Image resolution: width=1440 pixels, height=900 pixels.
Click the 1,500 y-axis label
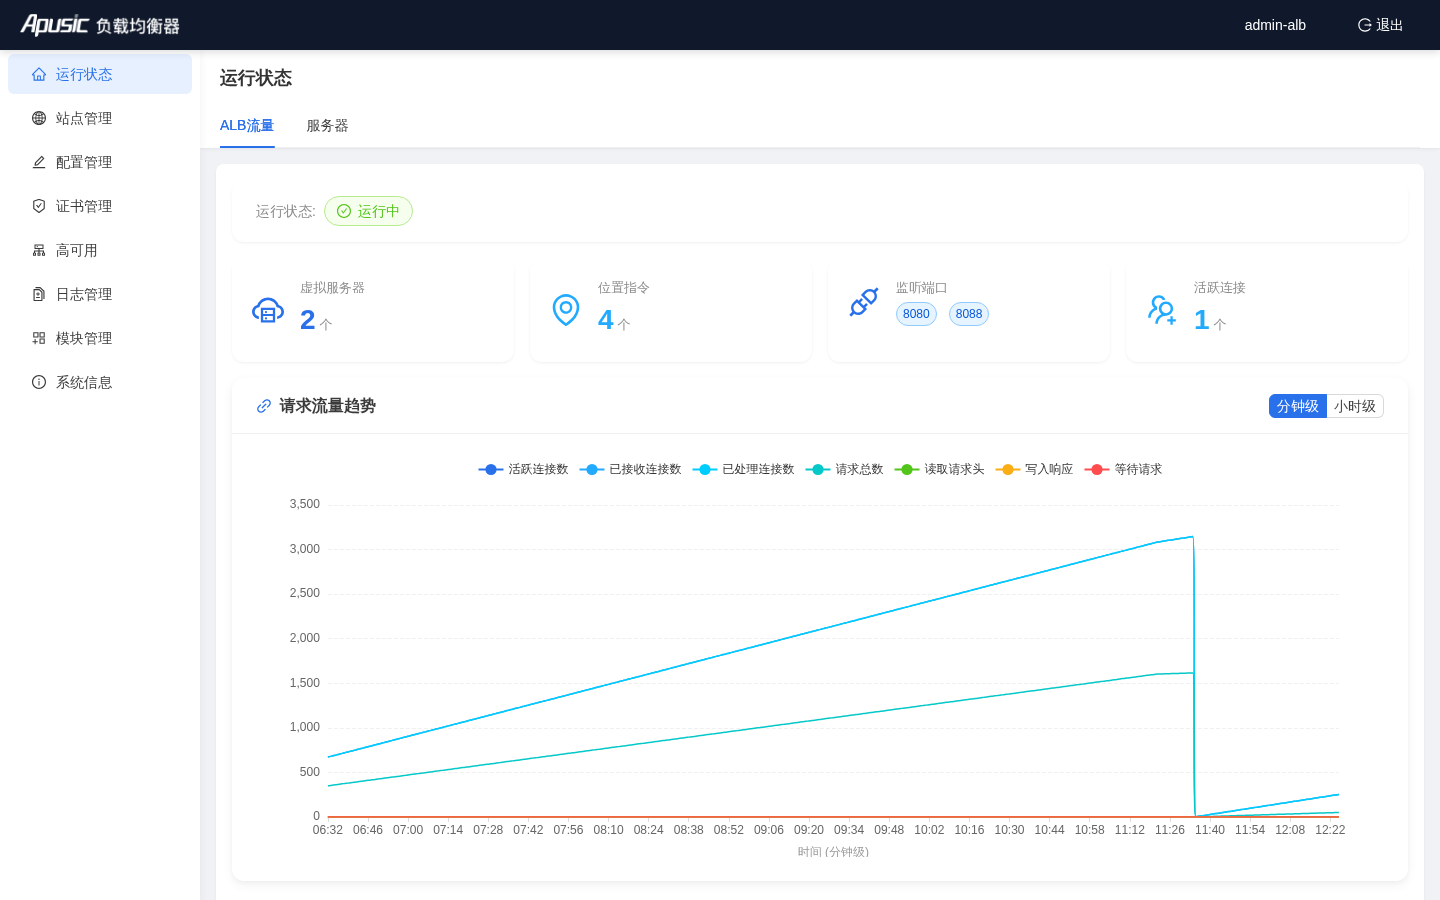(x=304, y=683)
